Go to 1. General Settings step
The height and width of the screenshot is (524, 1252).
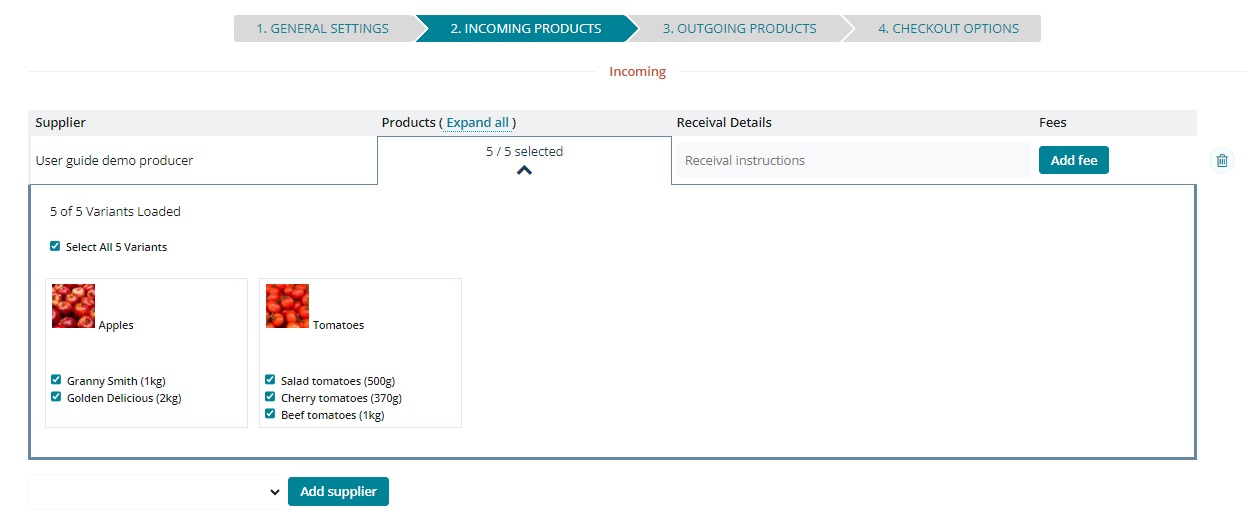pos(322,28)
